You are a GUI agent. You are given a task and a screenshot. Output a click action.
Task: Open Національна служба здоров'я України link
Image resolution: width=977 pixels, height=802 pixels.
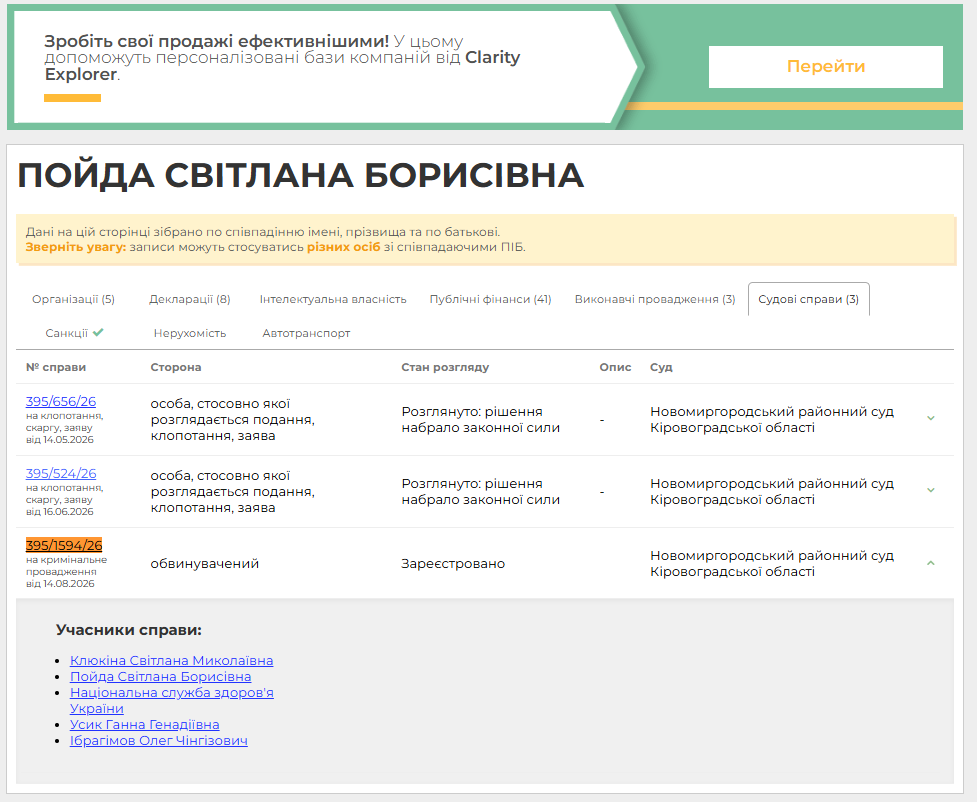coord(171,700)
